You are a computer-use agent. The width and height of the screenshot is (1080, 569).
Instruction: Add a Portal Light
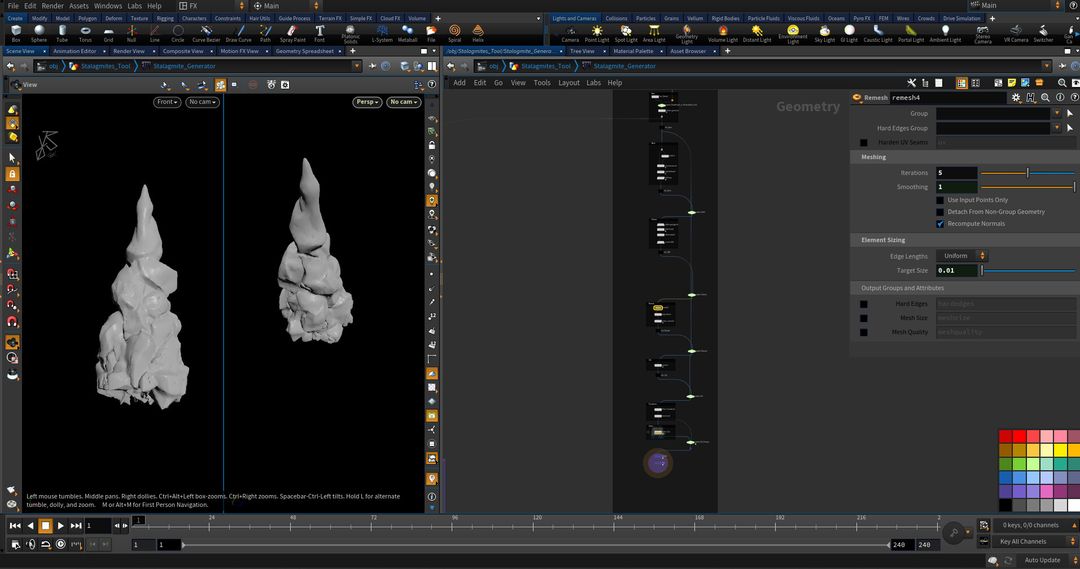(x=911, y=33)
